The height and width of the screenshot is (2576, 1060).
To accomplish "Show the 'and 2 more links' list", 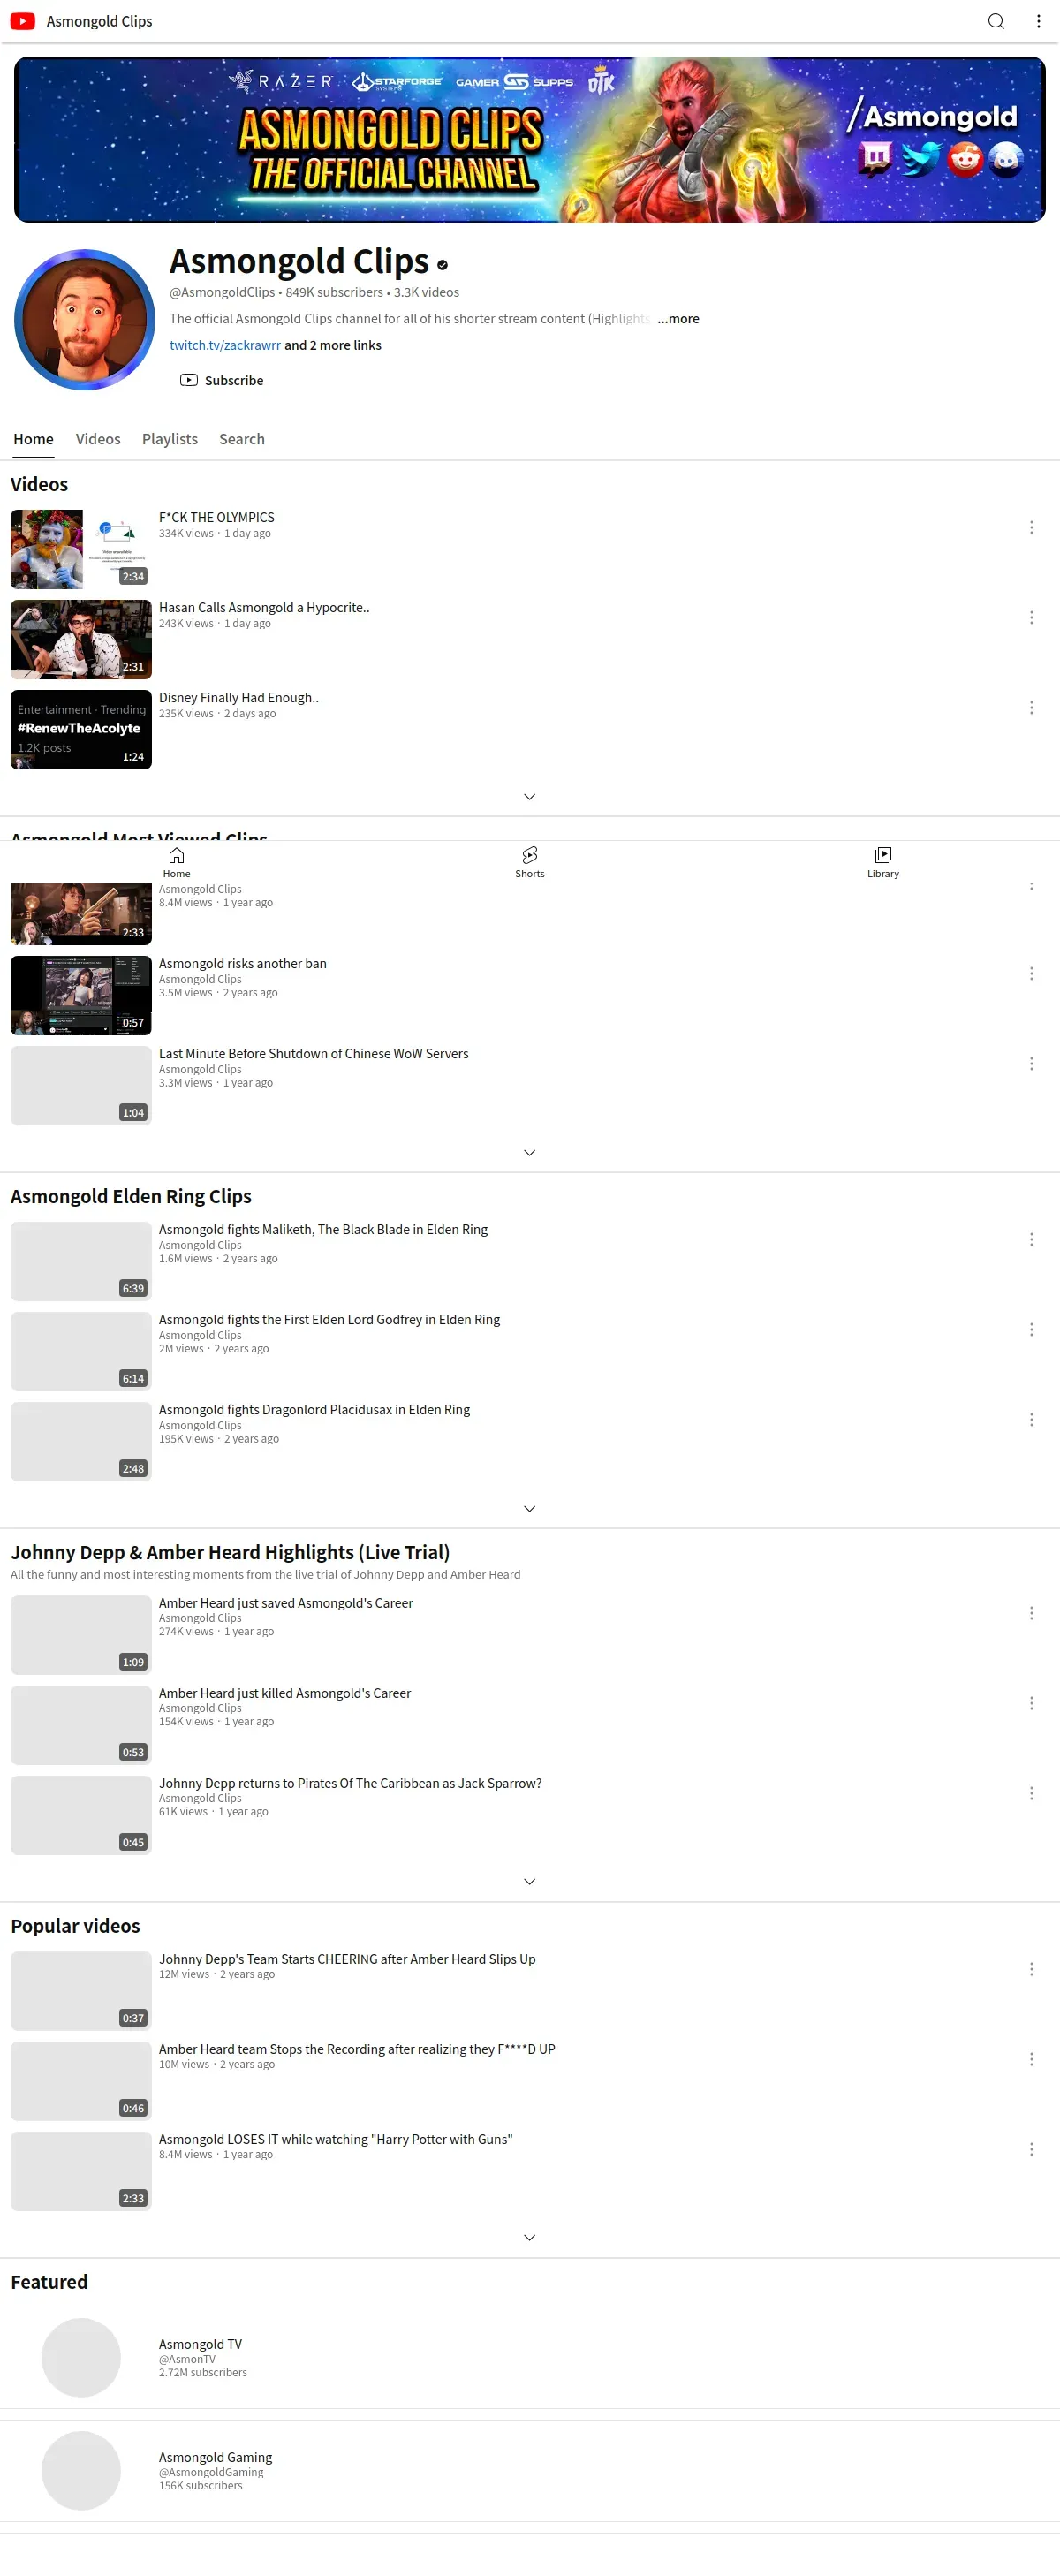I will [333, 345].
